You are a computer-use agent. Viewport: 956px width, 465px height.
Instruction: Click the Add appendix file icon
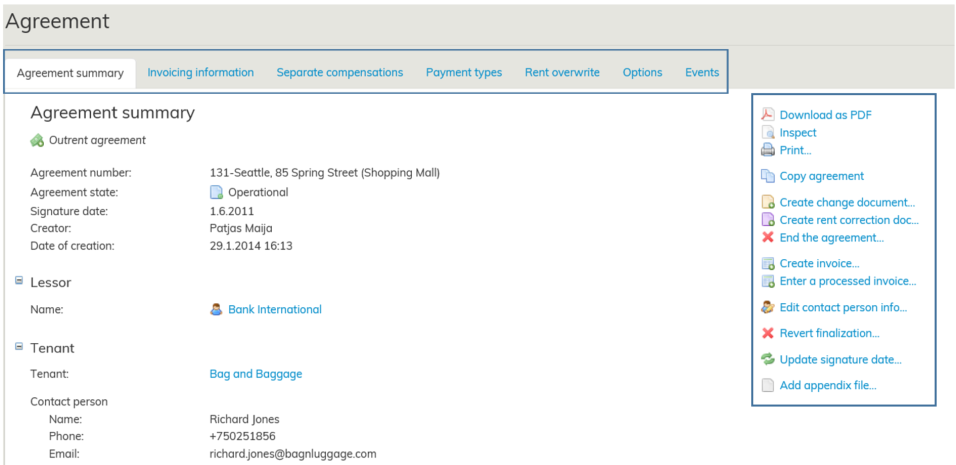coord(767,386)
